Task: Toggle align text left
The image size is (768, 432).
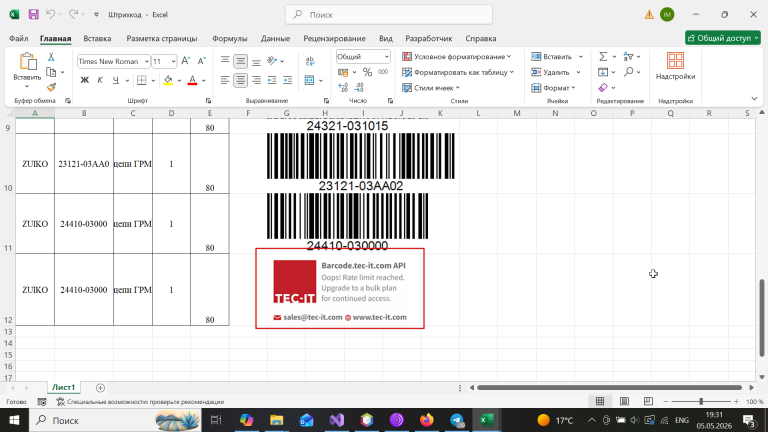Action: point(225,80)
